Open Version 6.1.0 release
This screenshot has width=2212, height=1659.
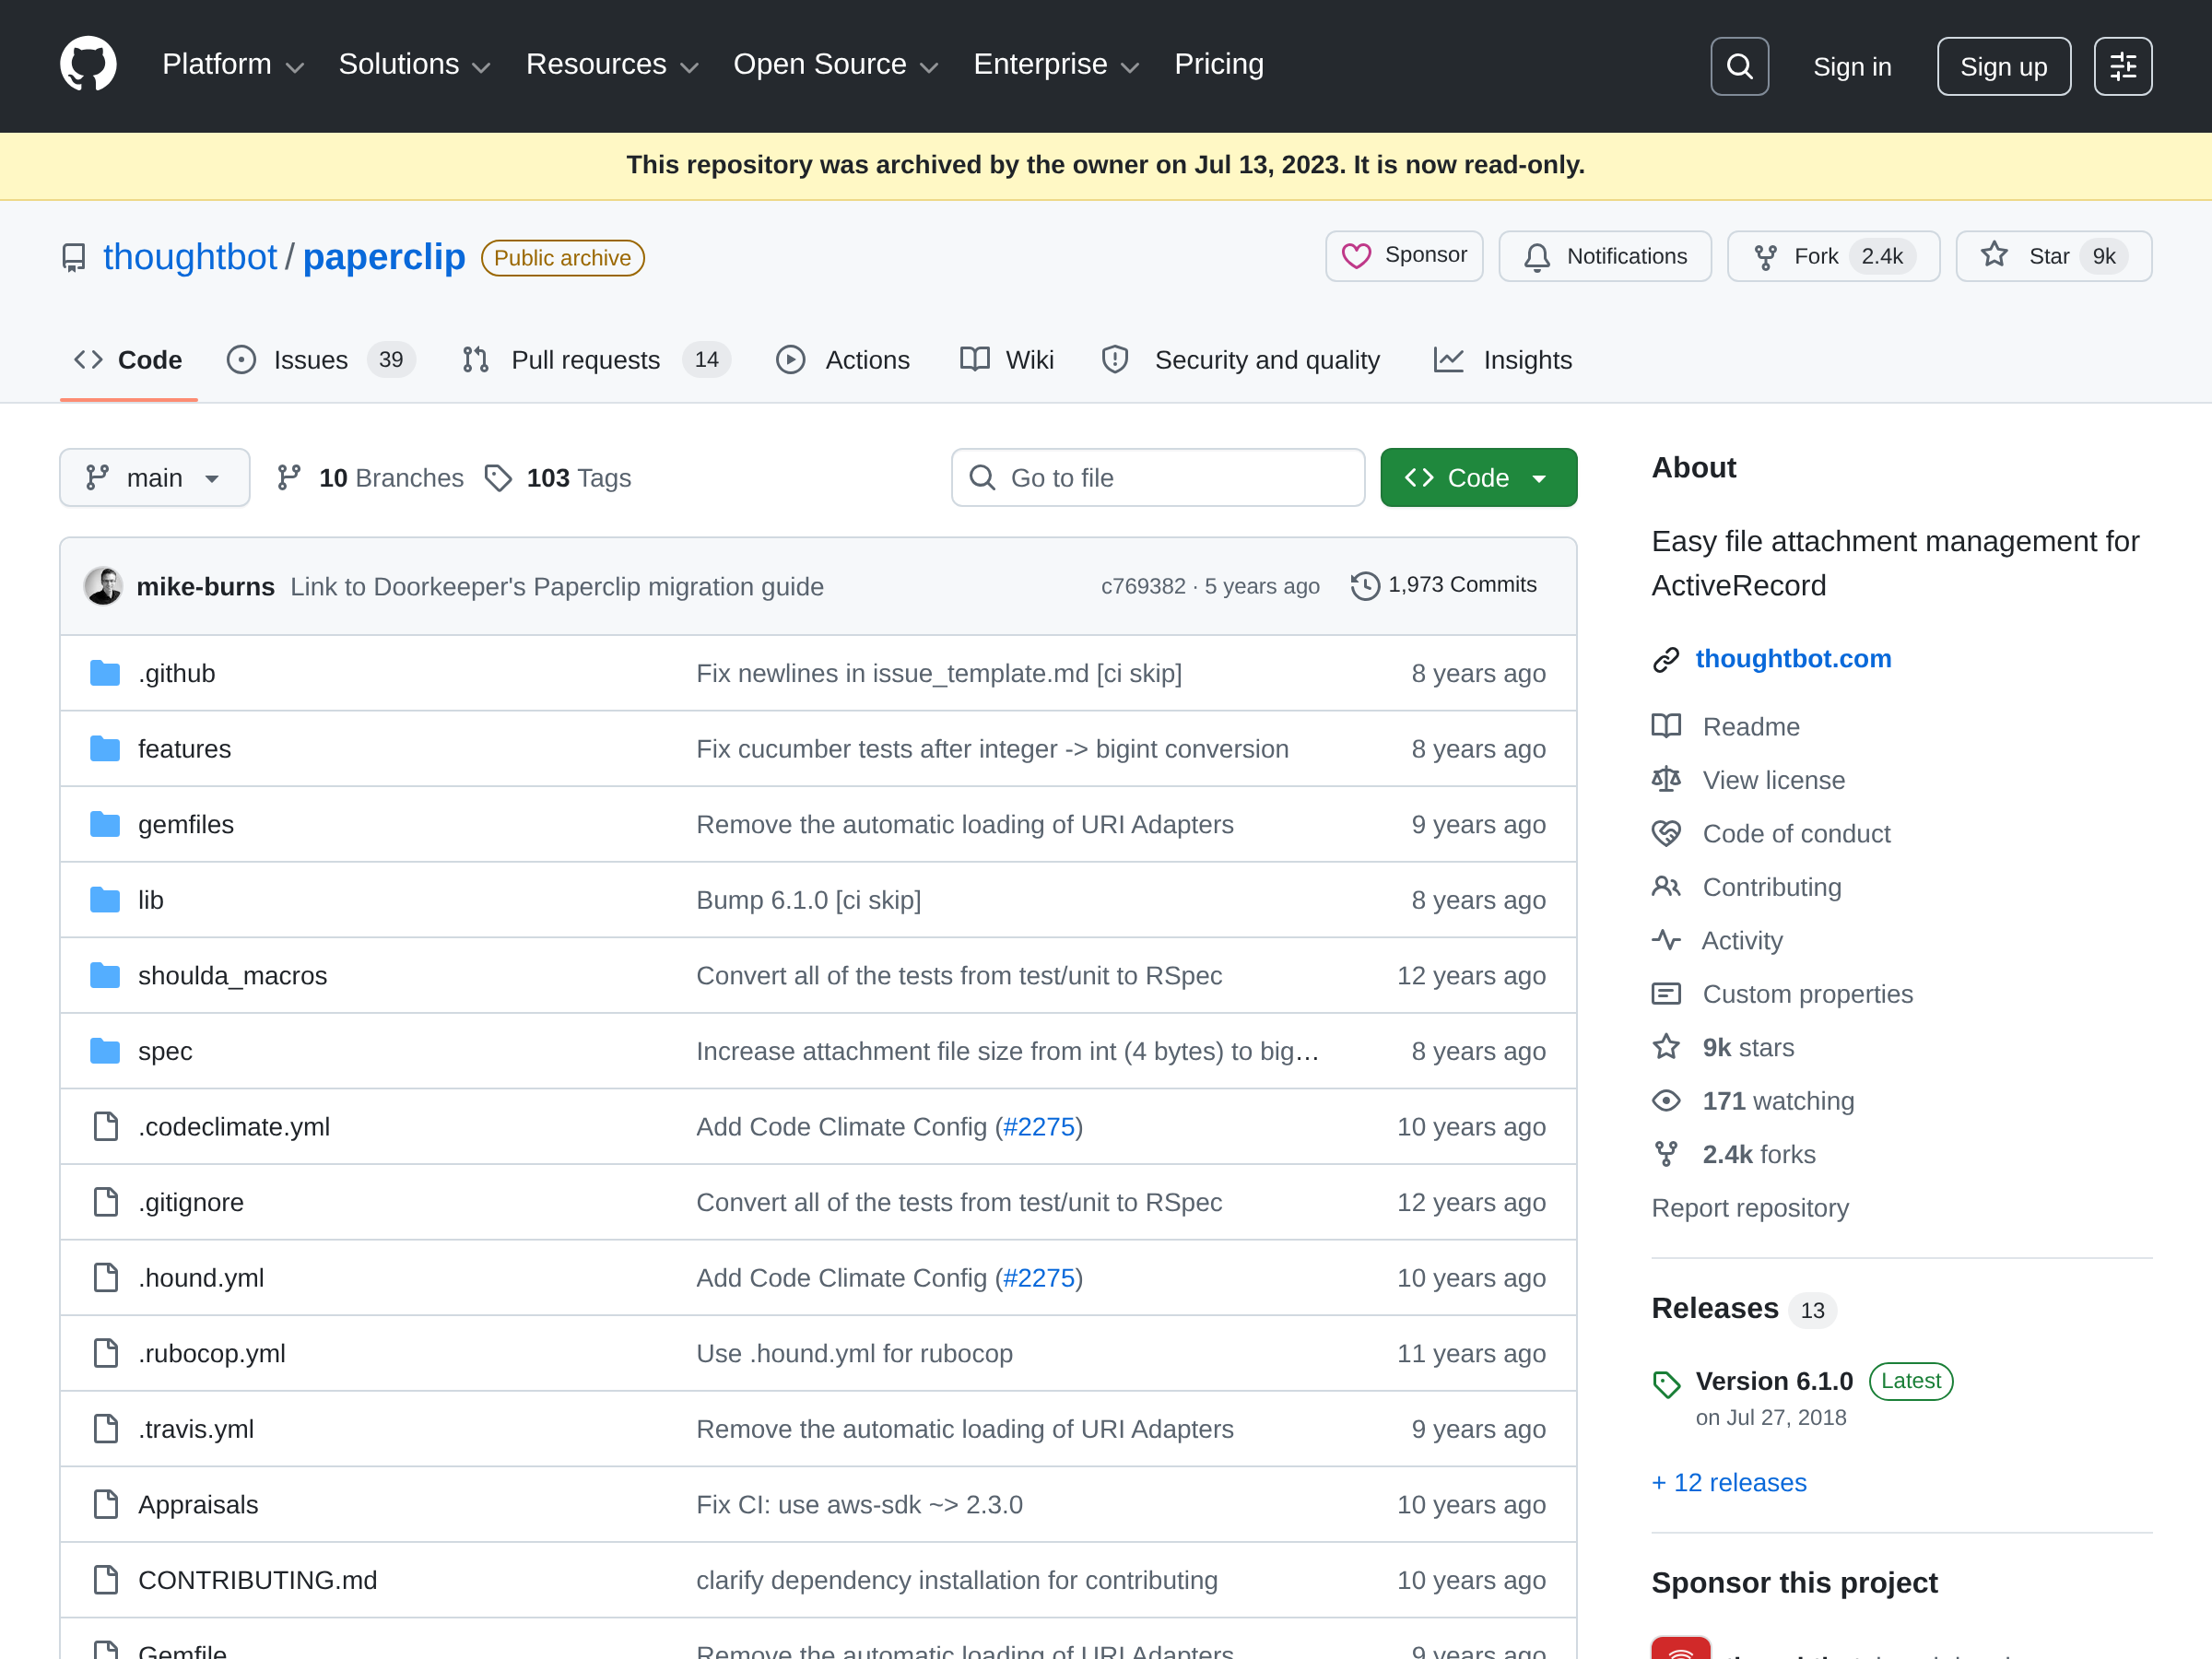click(x=1774, y=1381)
